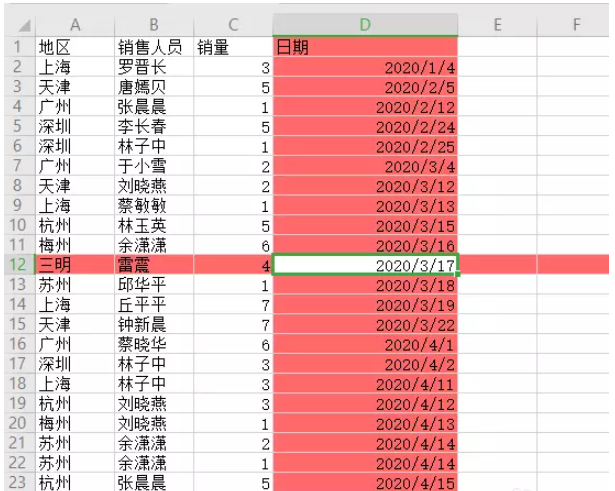Select the cell with 邱华平
The width and height of the screenshot is (615, 491).
pos(154,285)
